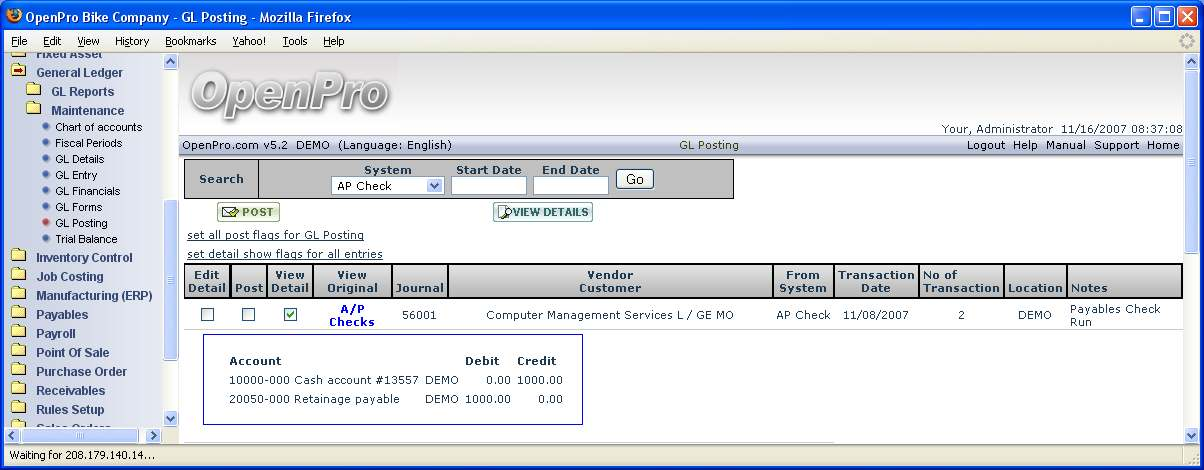Check the Edit Detail checkbox
Viewport: 1204px width, 470px height.
tap(207, 315)
